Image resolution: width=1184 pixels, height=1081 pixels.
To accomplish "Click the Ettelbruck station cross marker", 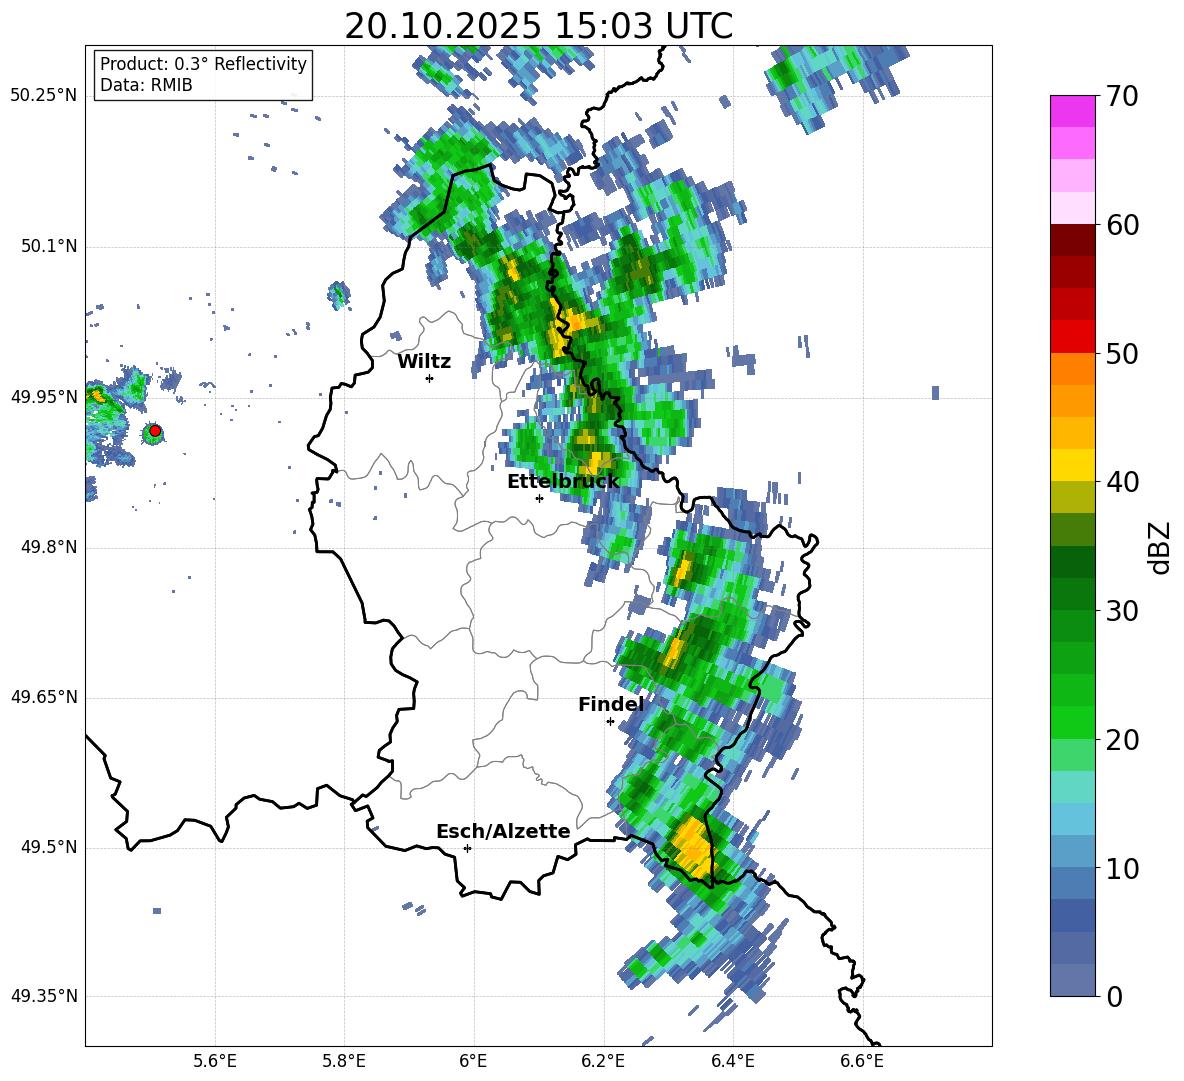I will coord(539,498).
